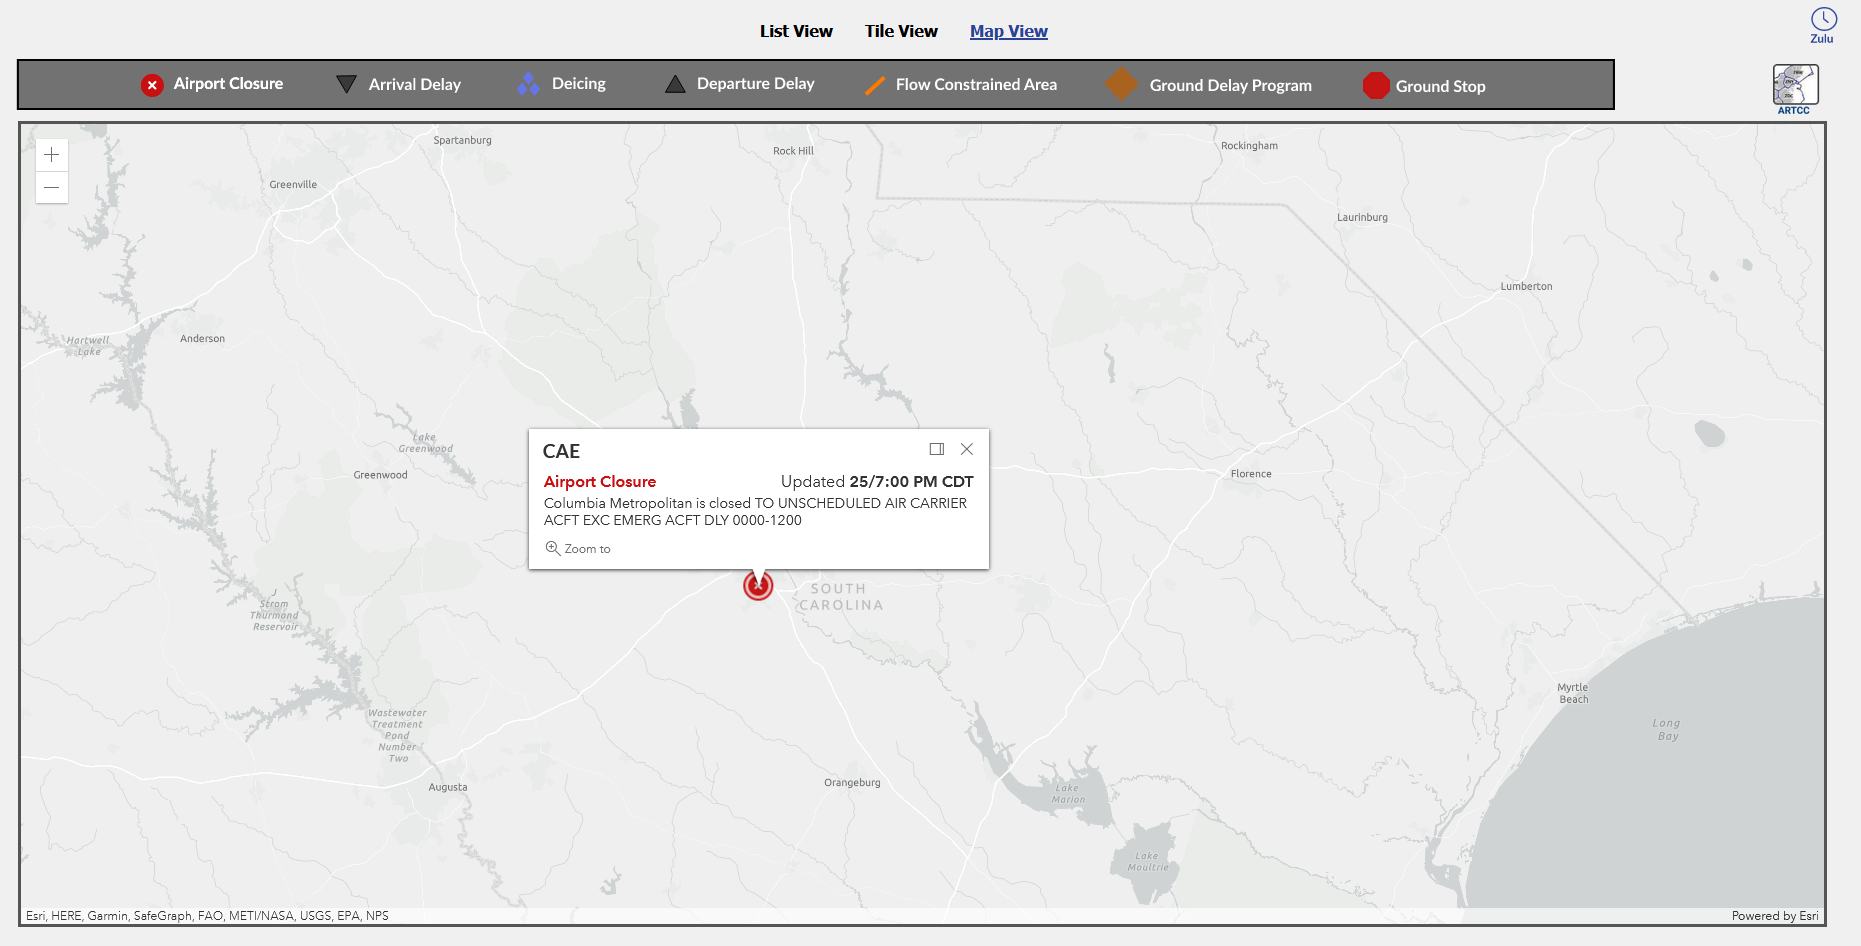This screenshot has height=946, width=1861.
Task: Click the Strom Thurmond Reservoir label
Action: (274, 616)
